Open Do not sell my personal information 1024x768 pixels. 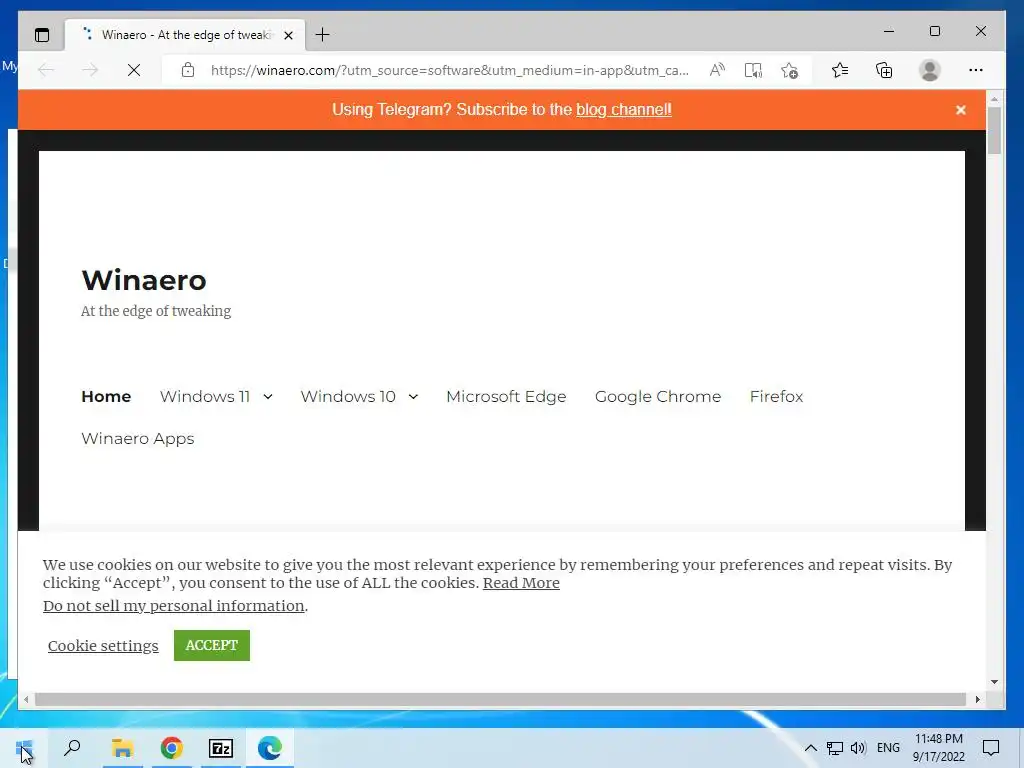pyautogui.click(x=174, y=606)
